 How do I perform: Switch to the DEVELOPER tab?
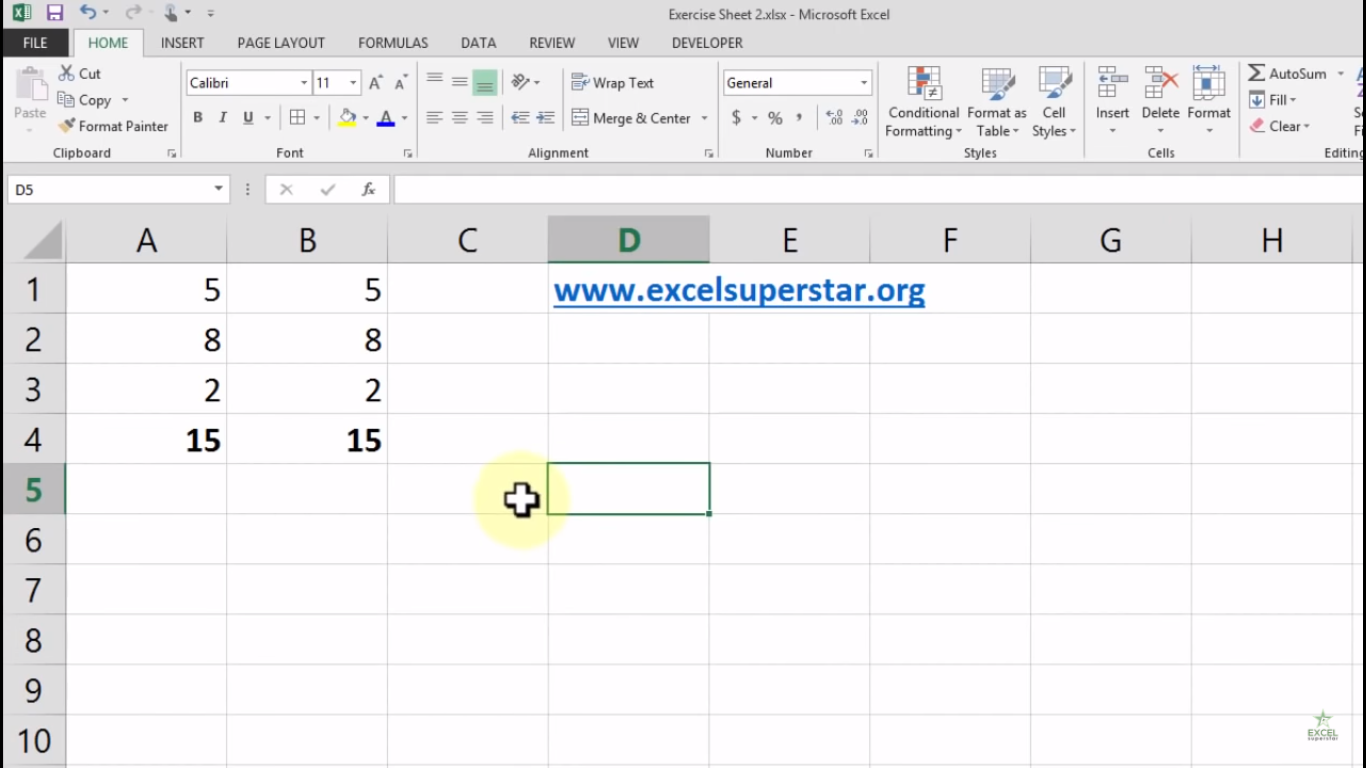(x=707, y=43)
